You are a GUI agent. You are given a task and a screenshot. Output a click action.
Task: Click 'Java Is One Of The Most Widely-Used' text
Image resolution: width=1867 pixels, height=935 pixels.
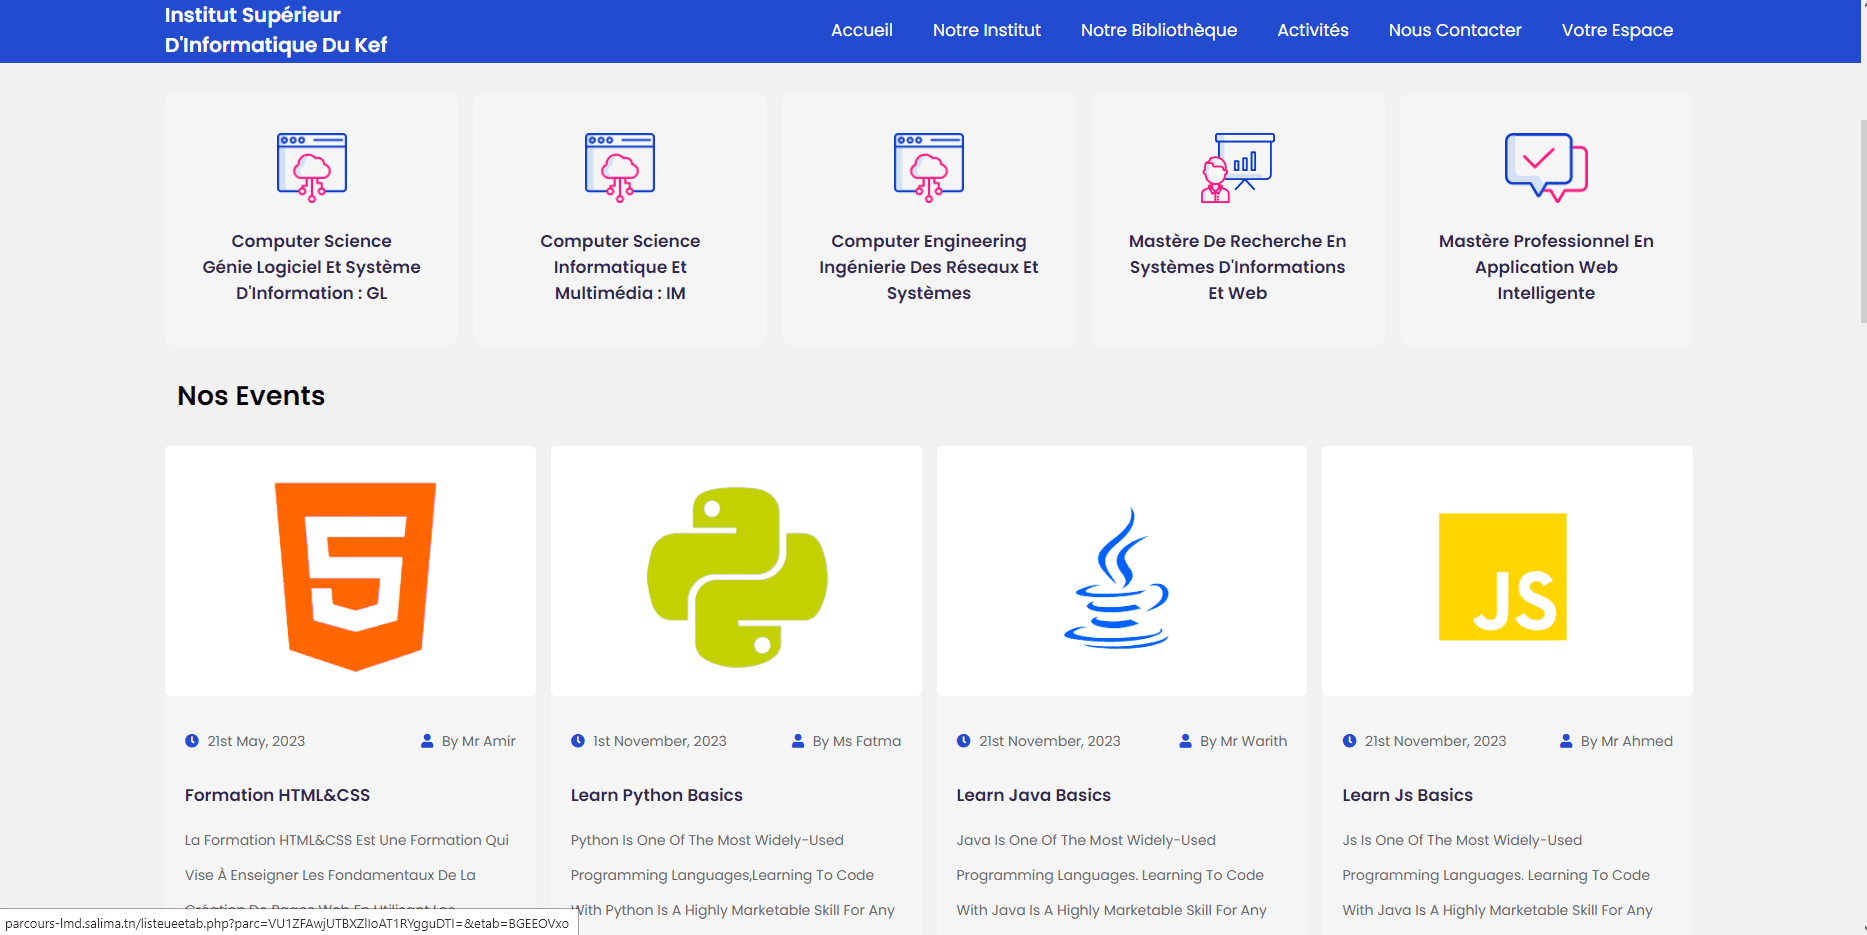1086,840
